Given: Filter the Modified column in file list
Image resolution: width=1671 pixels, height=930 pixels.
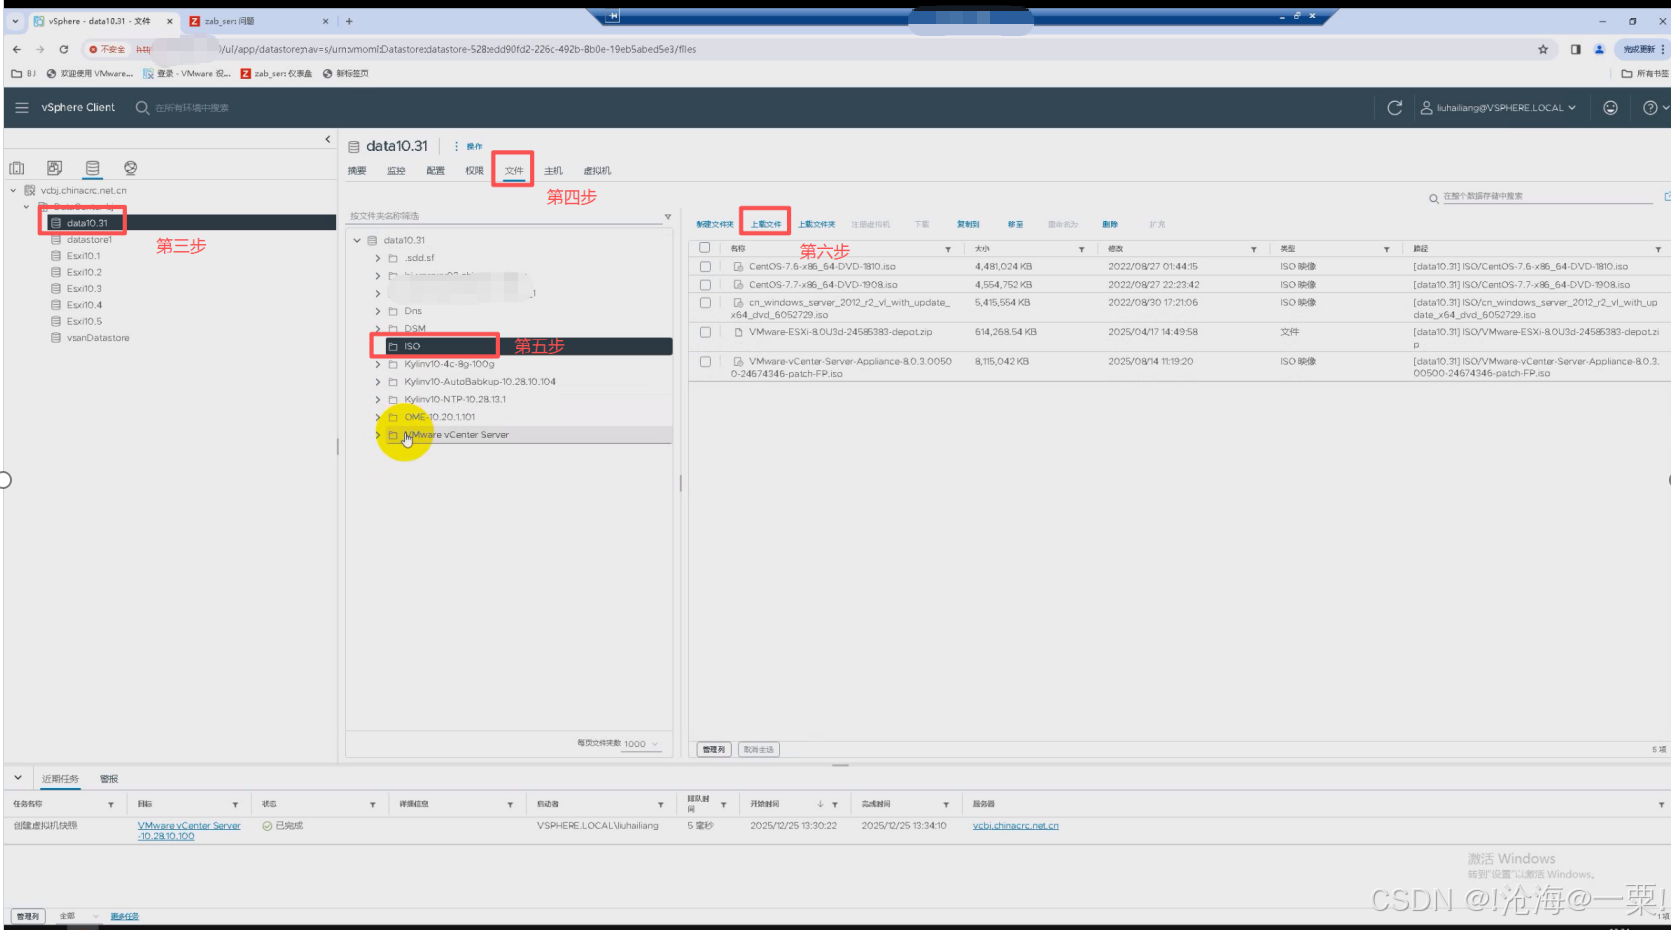Looking at the screenshot, I should [x=1253, y=249].
